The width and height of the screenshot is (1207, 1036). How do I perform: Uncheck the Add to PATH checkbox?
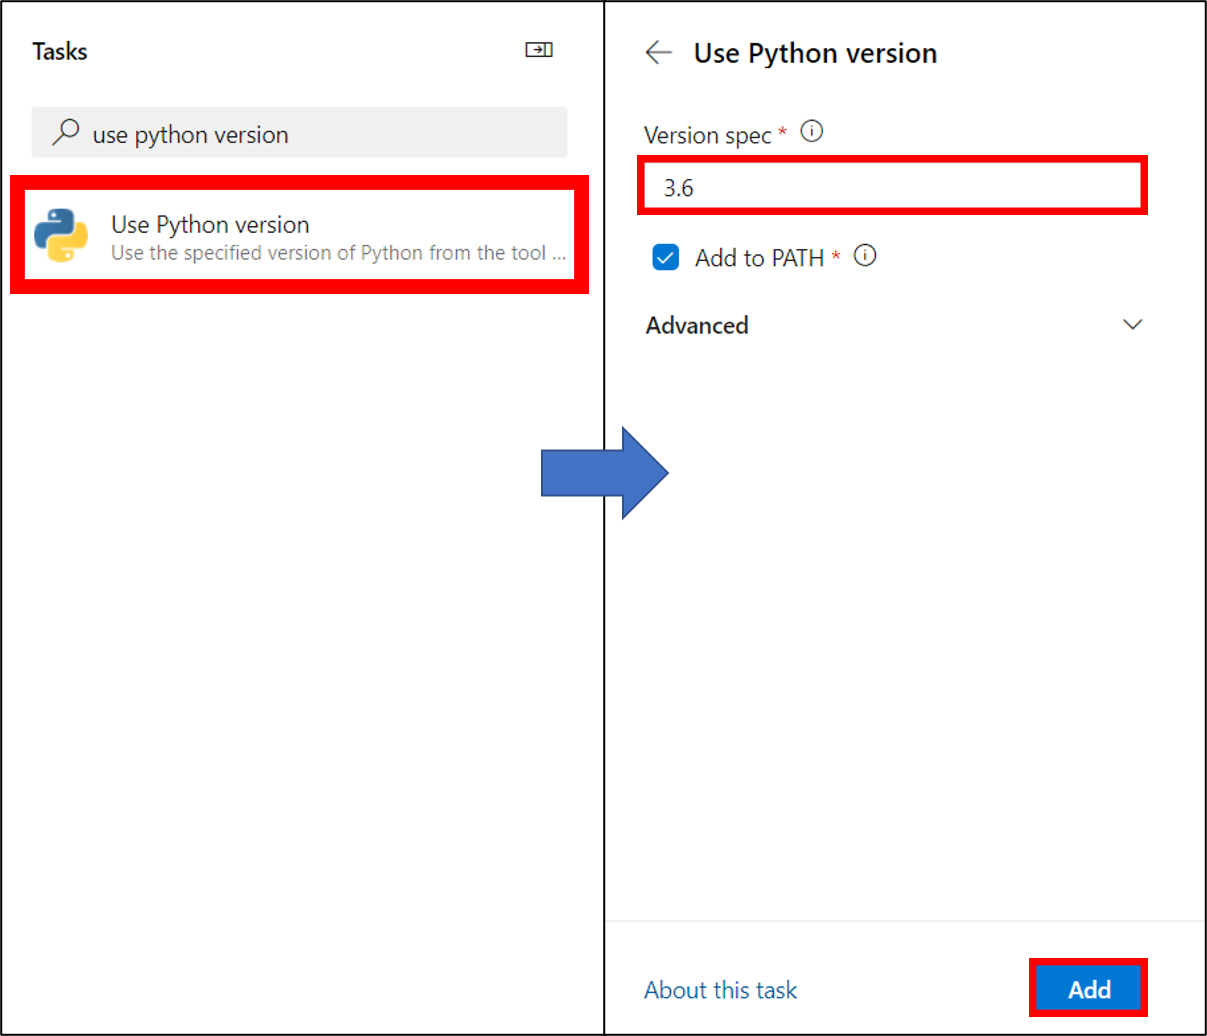click(x=666, y=258)
